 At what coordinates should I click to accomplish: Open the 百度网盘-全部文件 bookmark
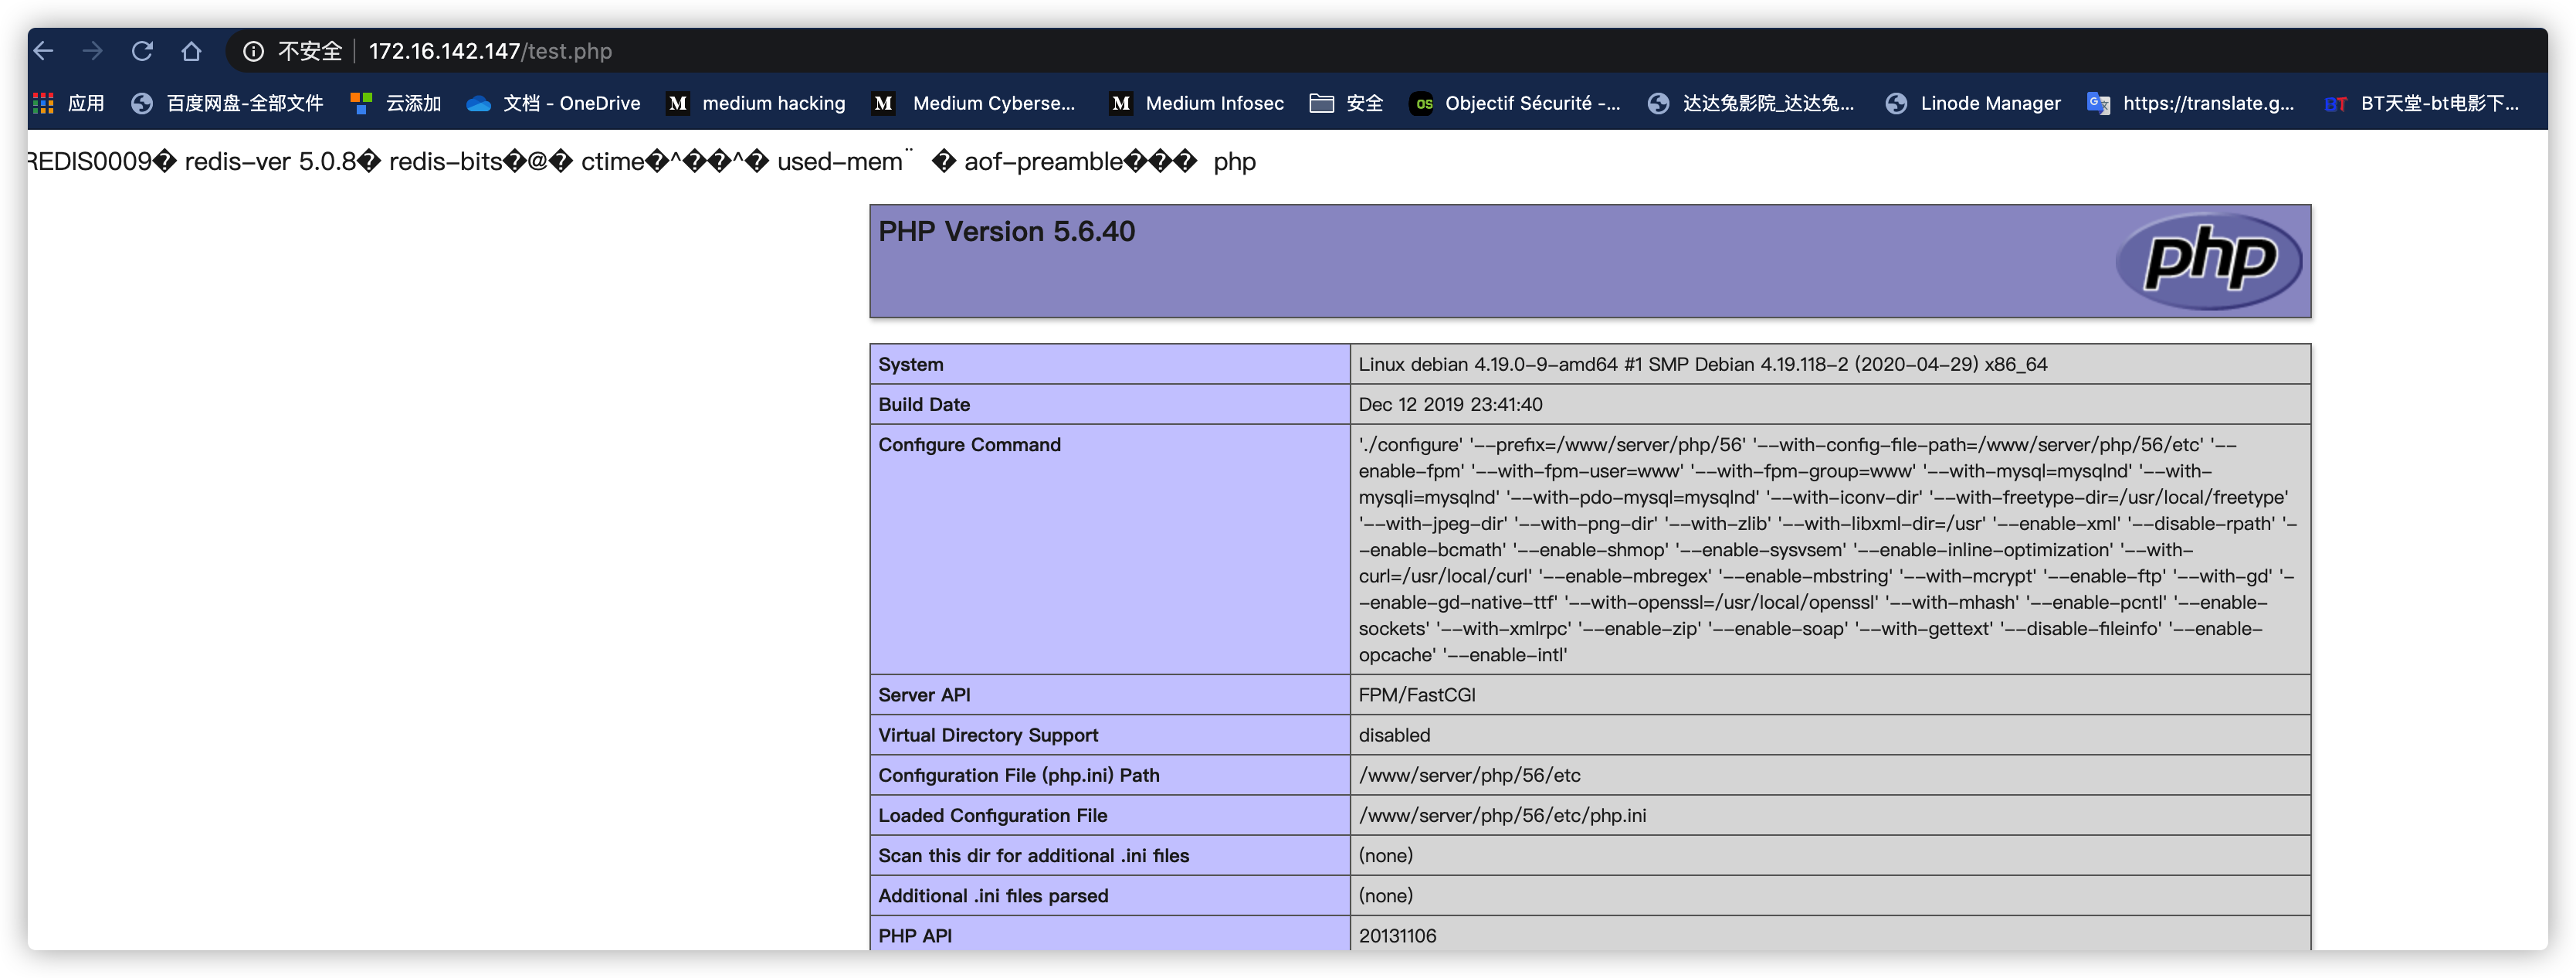click(x=228, y=103)
